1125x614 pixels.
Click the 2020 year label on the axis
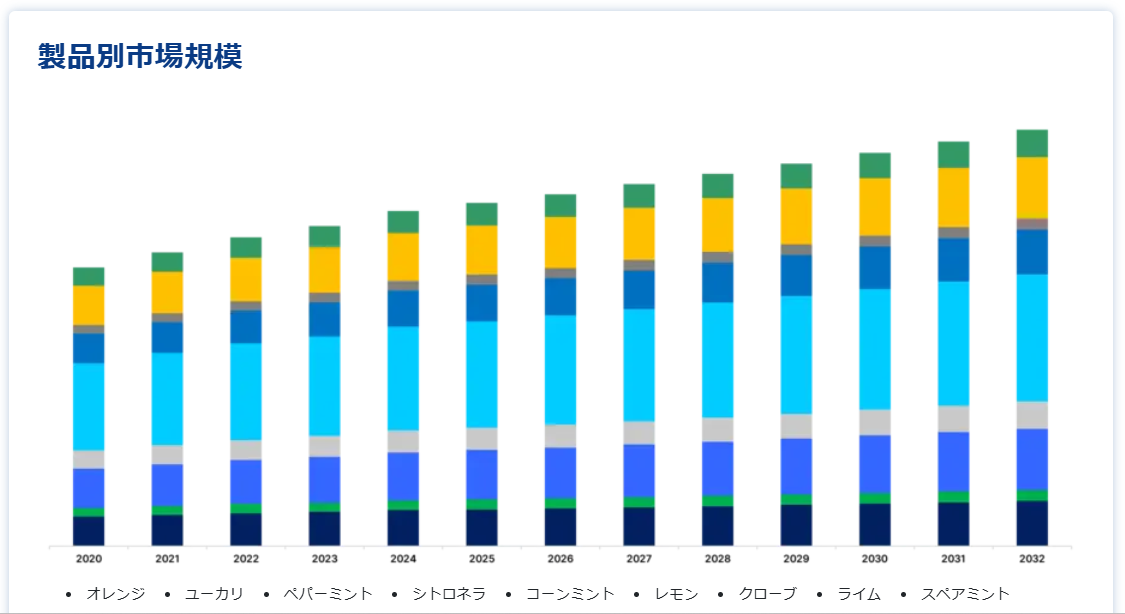click(x=89, y=558)
